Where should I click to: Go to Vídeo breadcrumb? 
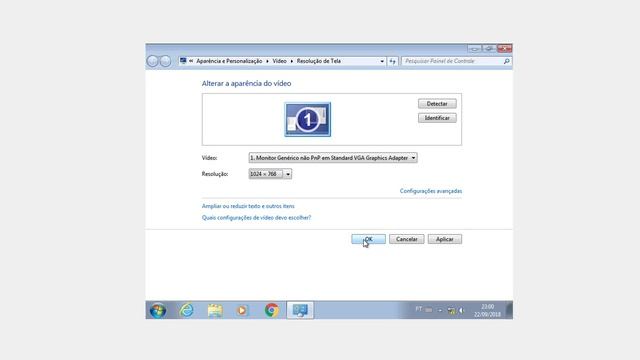pyautogui.click(x=280, y=61)
